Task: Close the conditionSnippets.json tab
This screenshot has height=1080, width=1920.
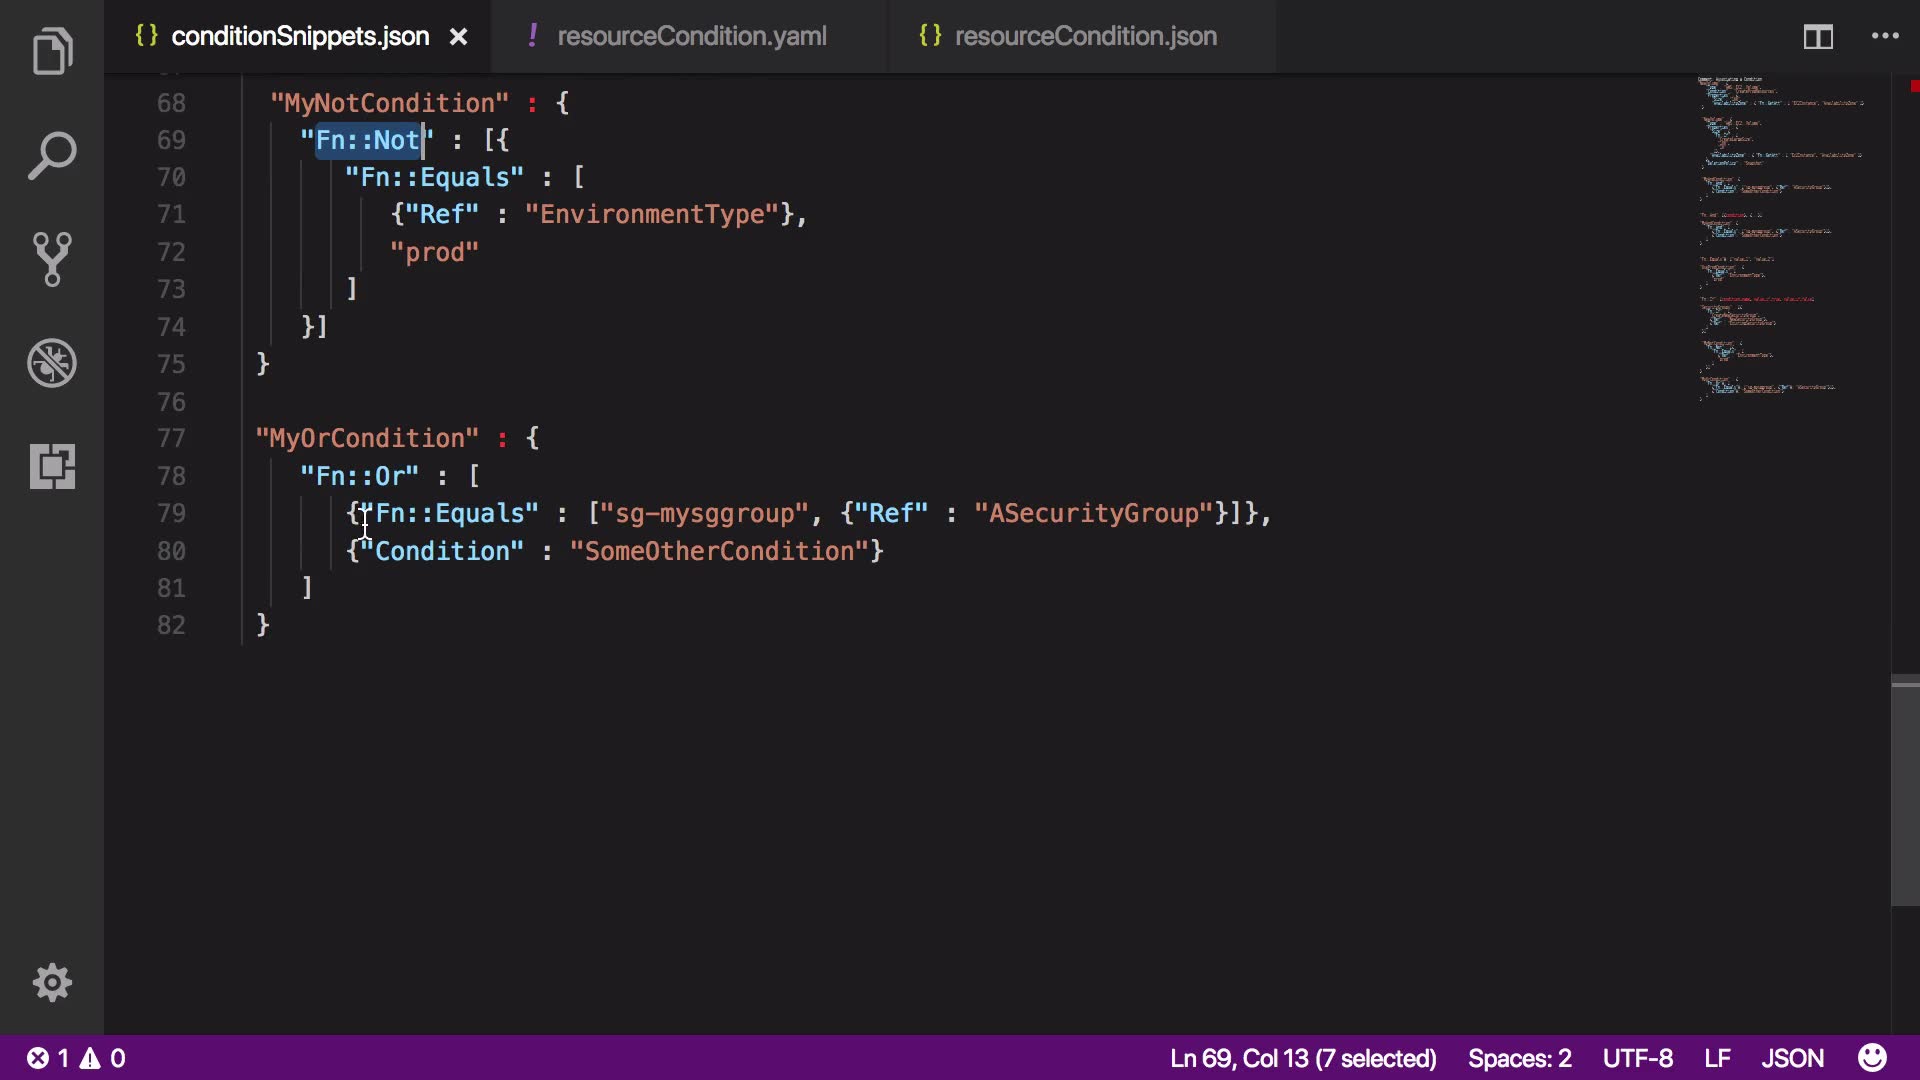Action: coord(458,37)
